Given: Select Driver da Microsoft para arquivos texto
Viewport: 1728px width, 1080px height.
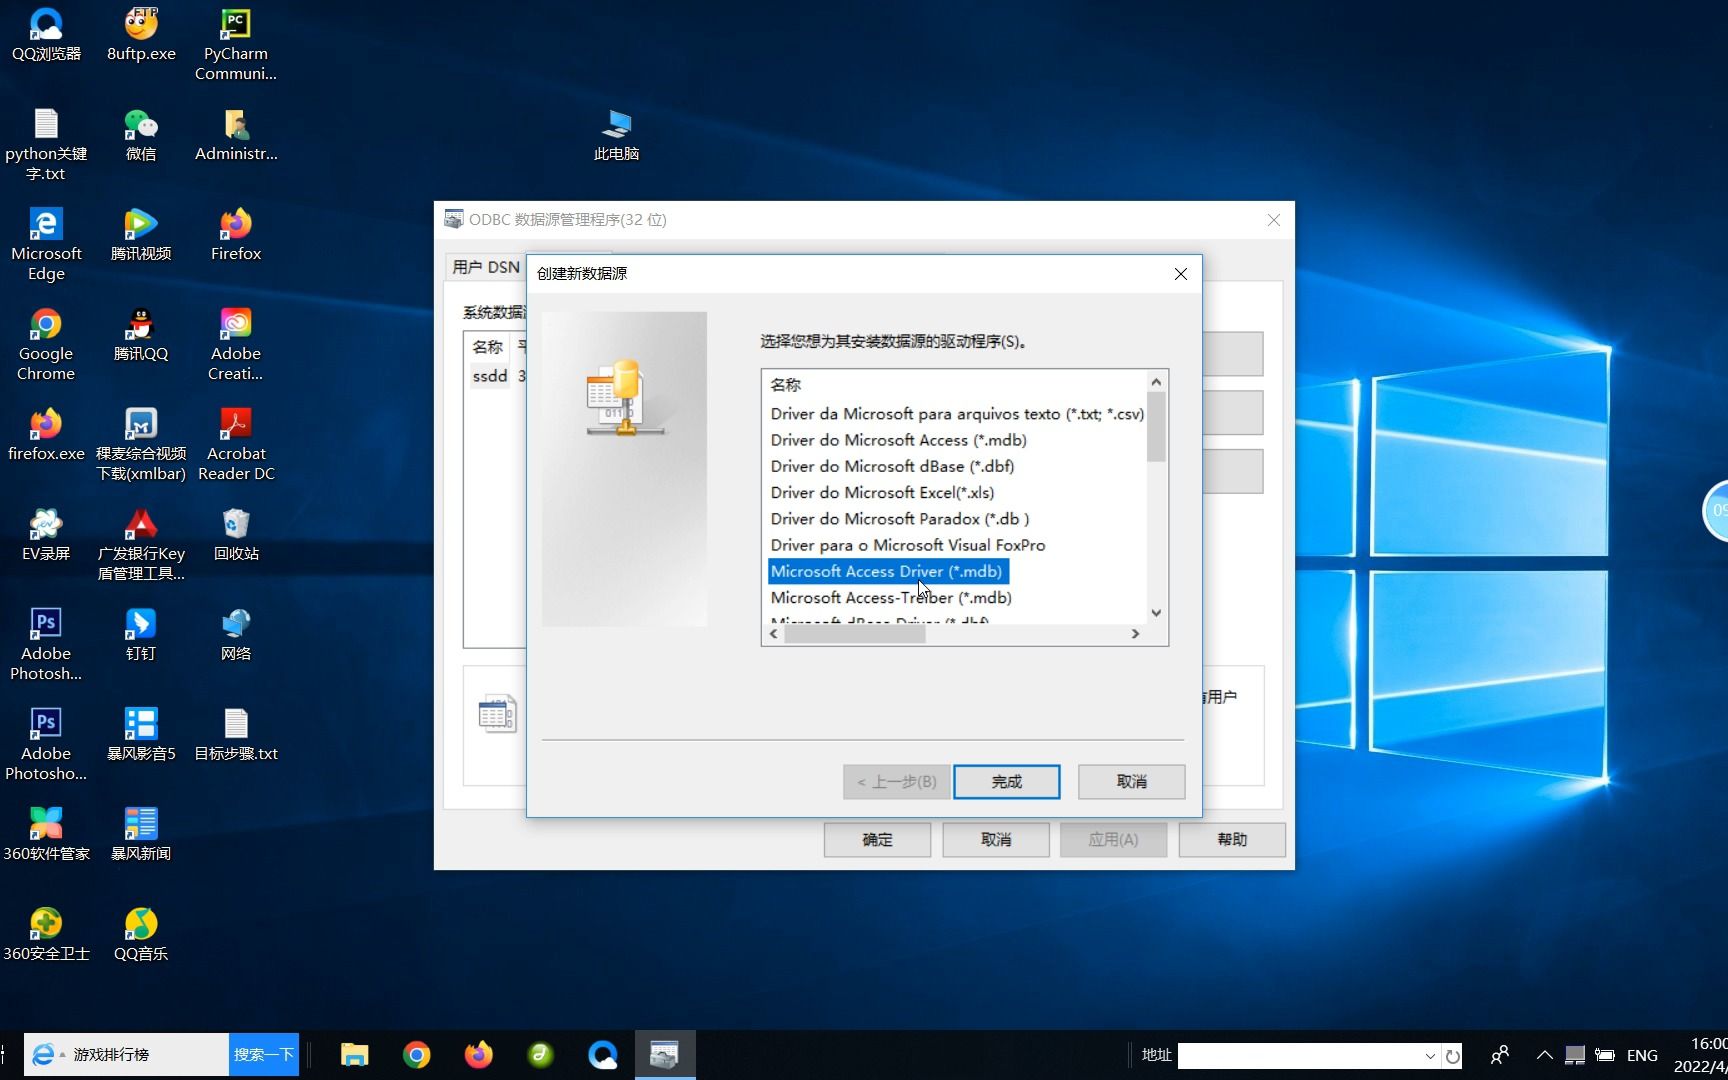Looking at the screenshot, I should [957, 413].
